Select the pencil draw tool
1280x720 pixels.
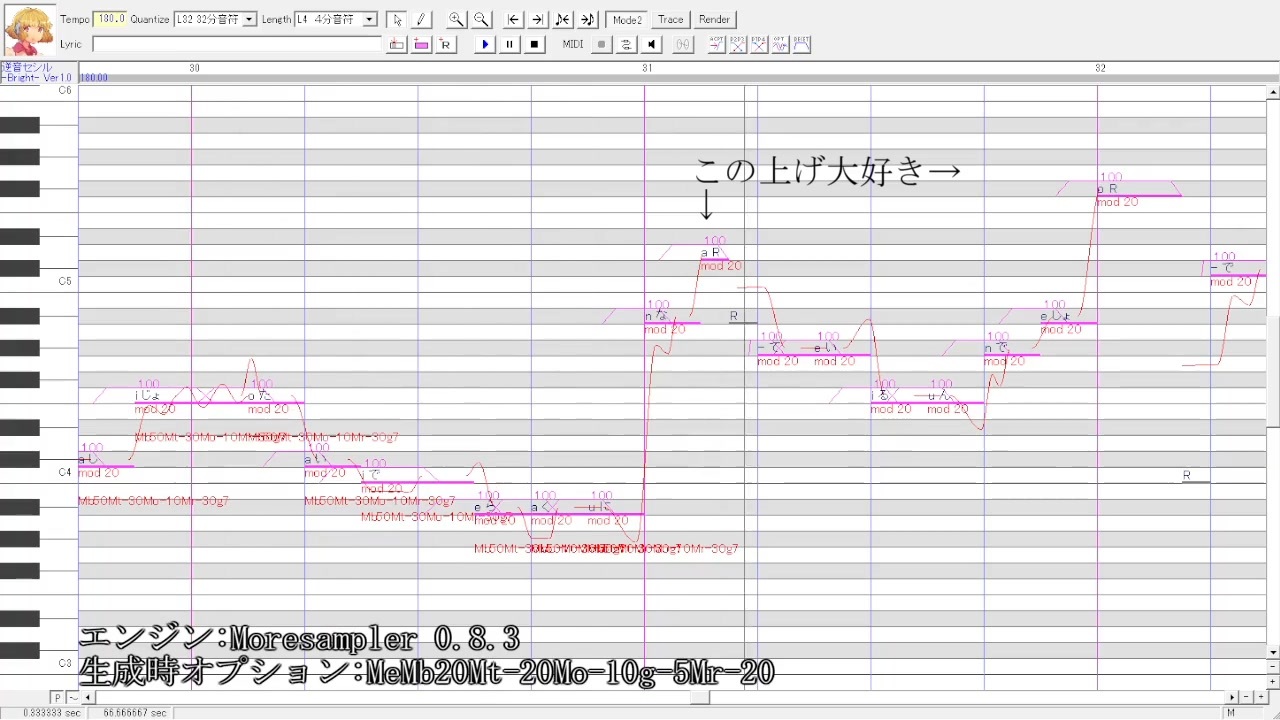421,19
